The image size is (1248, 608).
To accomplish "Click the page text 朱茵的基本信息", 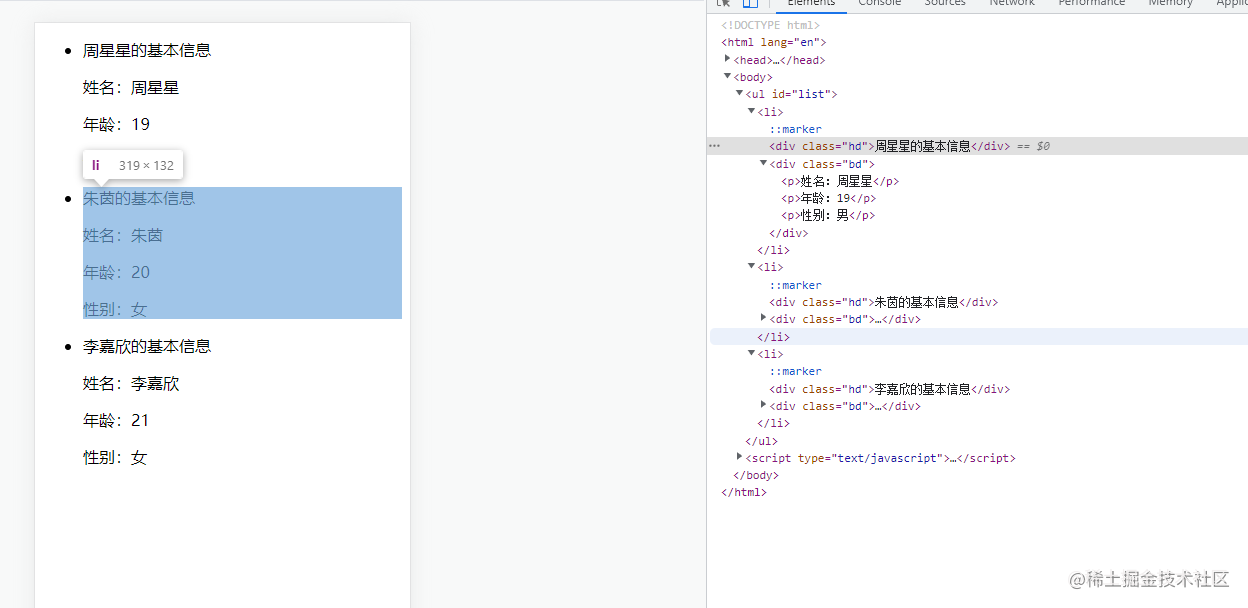I will (139, 198).
